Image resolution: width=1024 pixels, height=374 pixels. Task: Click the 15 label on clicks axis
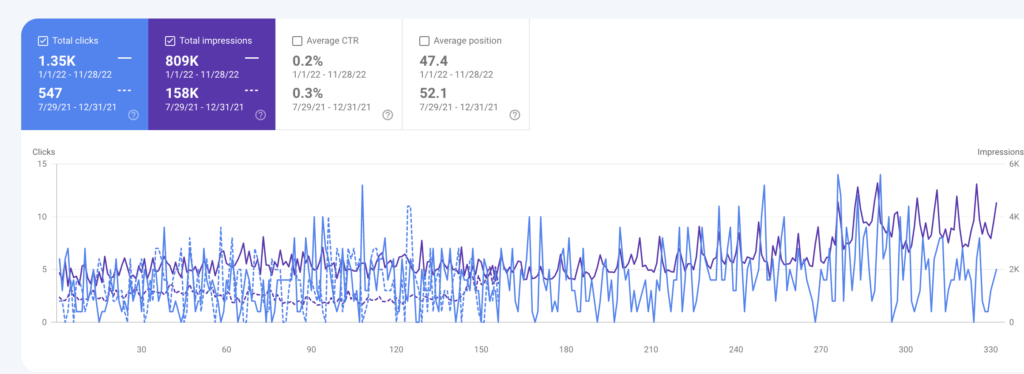pyautogui.click(x=42, y=164)
